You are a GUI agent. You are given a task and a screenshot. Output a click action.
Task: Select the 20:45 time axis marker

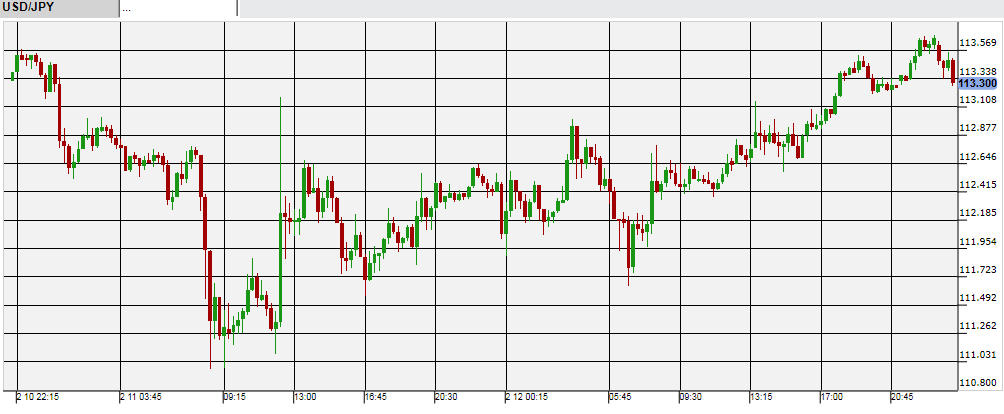902,397
